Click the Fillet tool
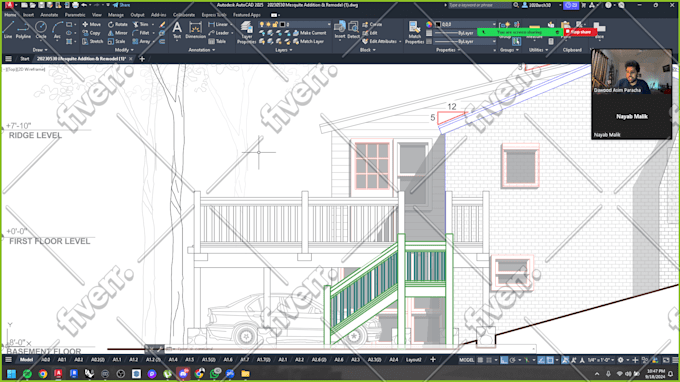This screenshot has height=382, width=680. 141,33
